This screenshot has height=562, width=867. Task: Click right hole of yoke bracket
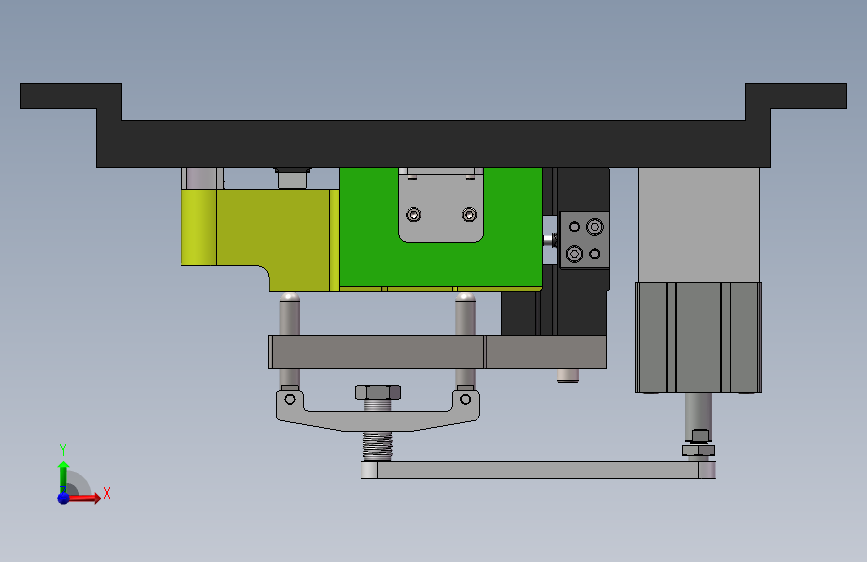click(466, 399)
